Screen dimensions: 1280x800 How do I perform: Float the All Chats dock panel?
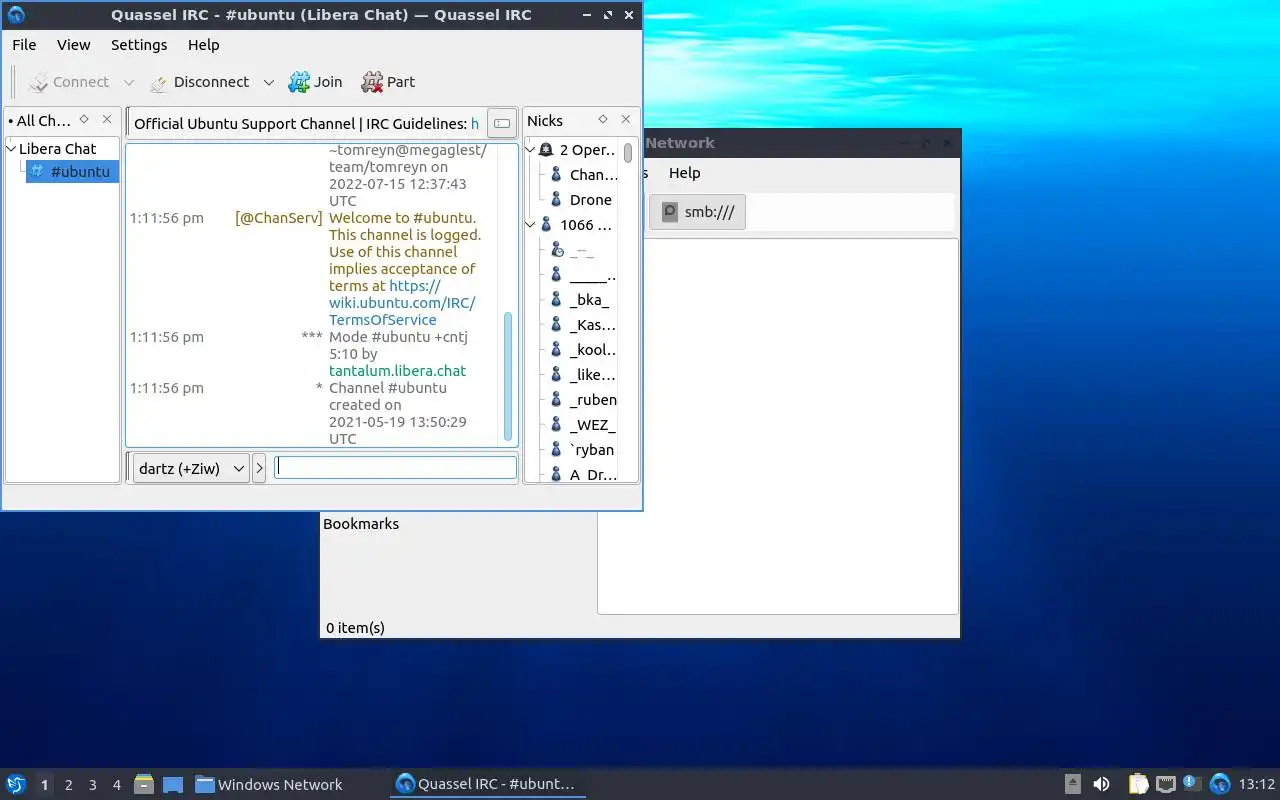pos(84,120)
